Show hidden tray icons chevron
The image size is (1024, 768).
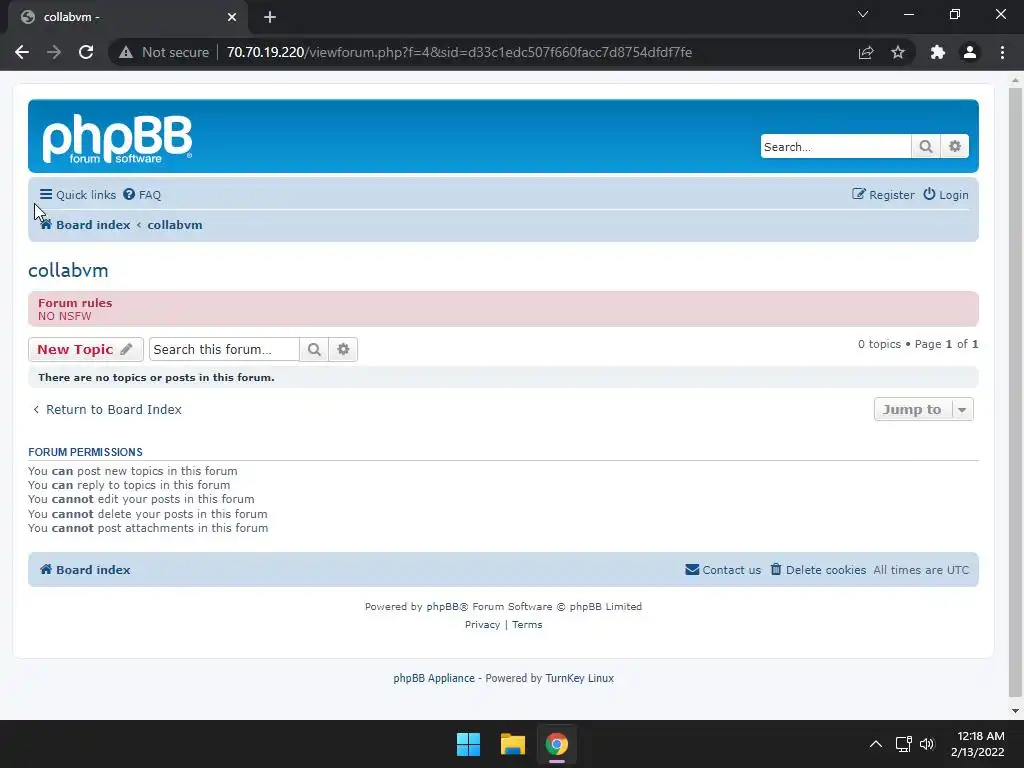[876, 744]
